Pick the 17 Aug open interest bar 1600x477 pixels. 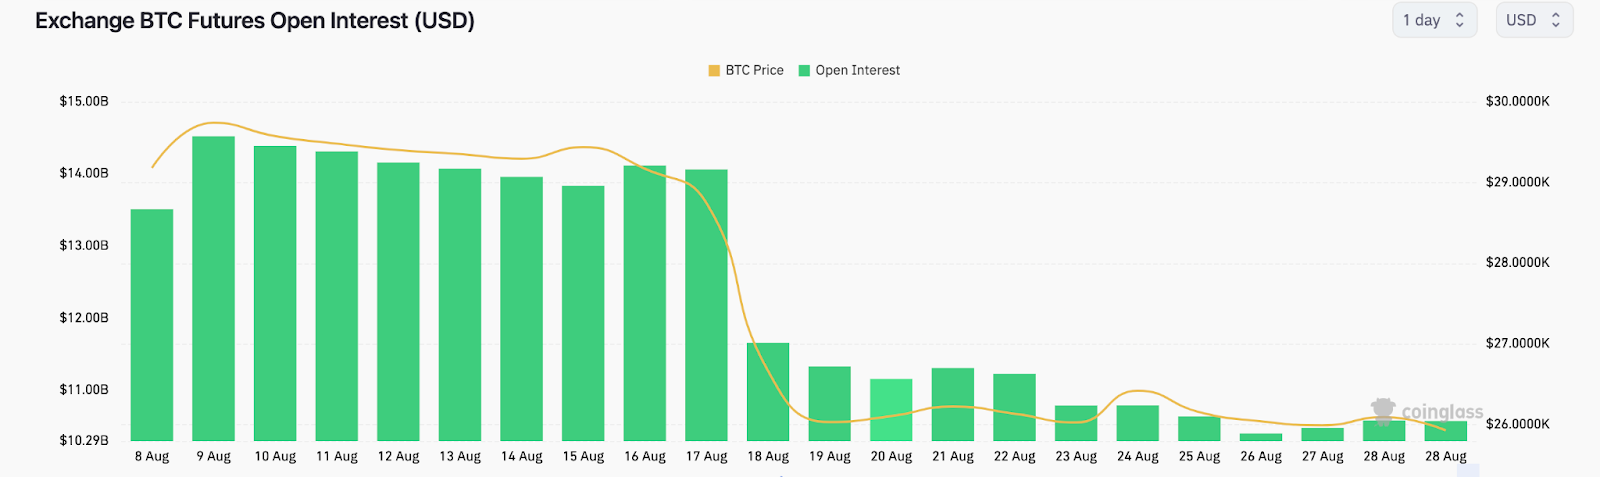706,305
